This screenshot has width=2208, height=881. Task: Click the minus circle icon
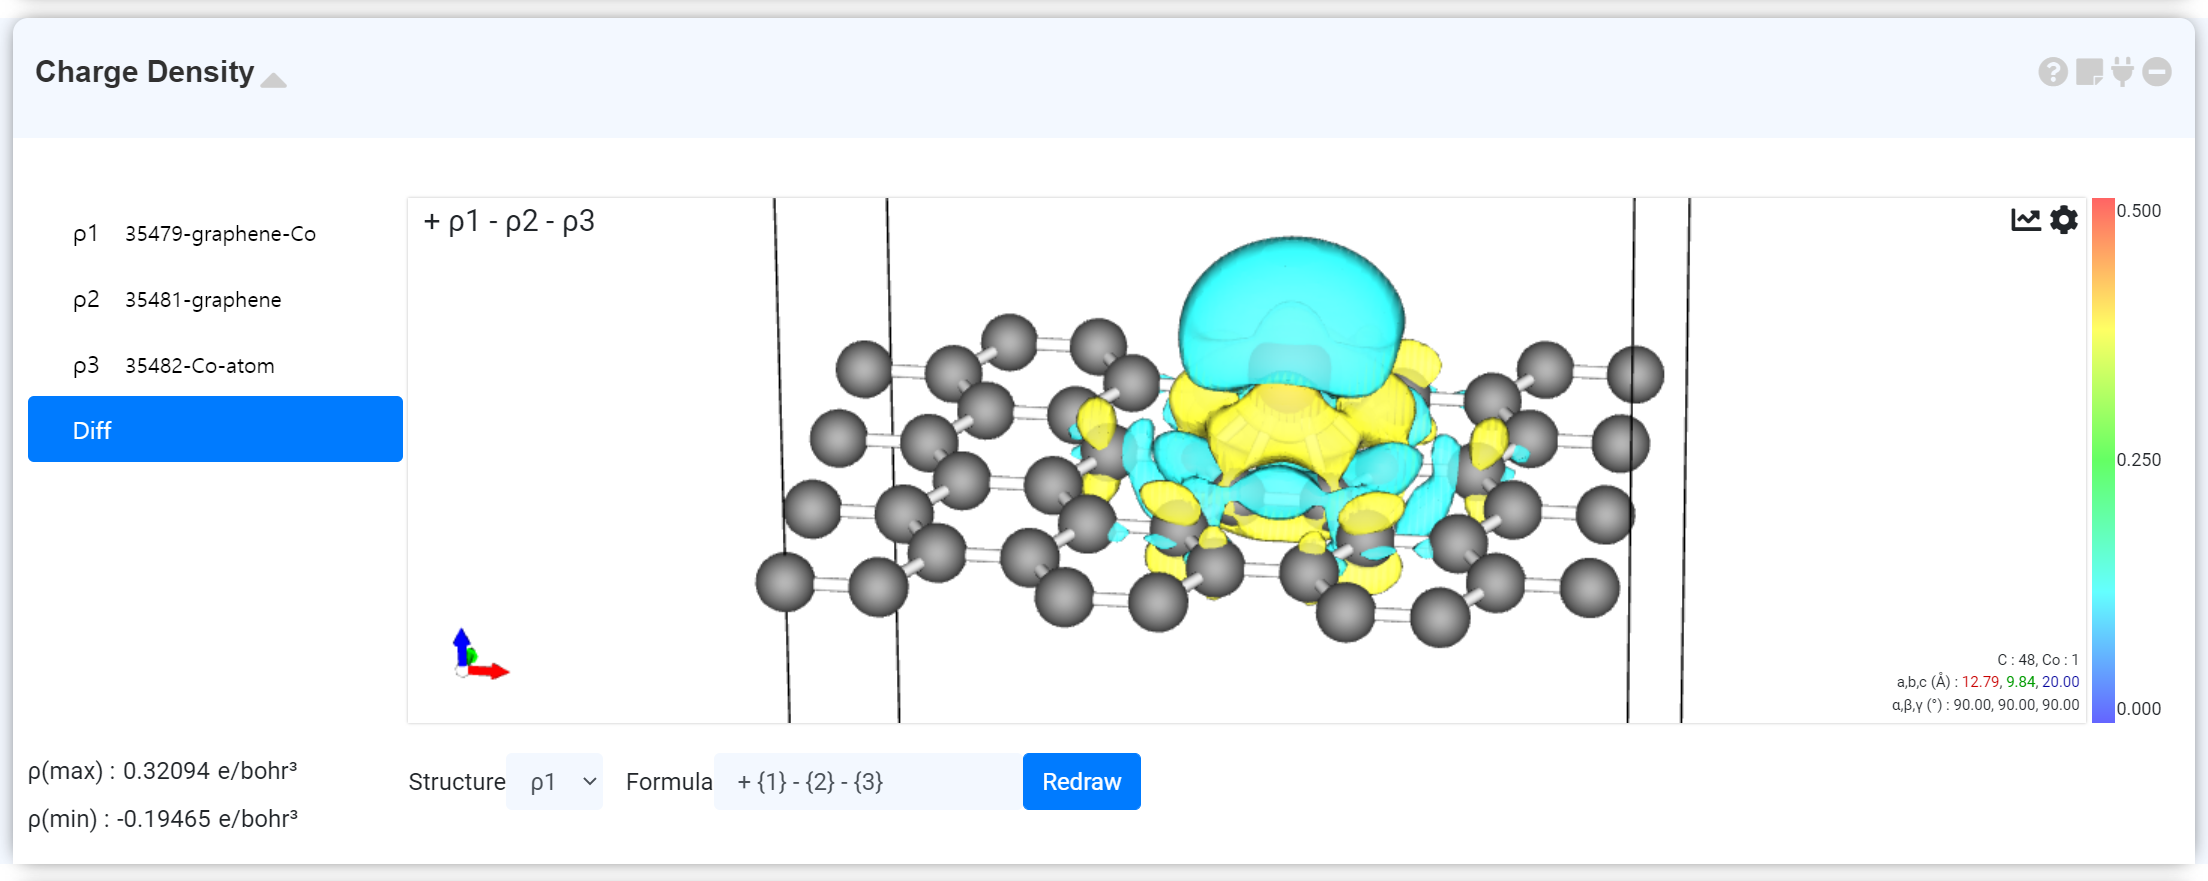(2157, 72)
